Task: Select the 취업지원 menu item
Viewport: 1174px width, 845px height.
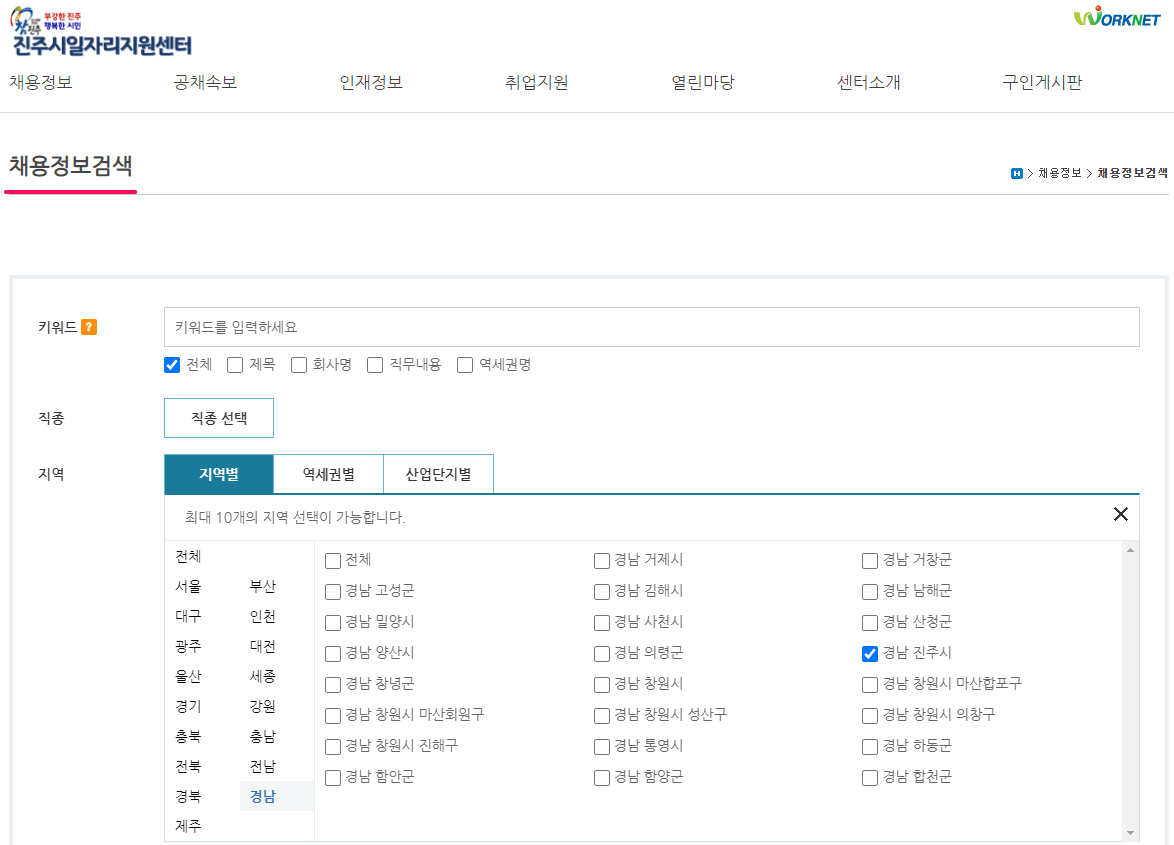Action: tap(536, 83)
